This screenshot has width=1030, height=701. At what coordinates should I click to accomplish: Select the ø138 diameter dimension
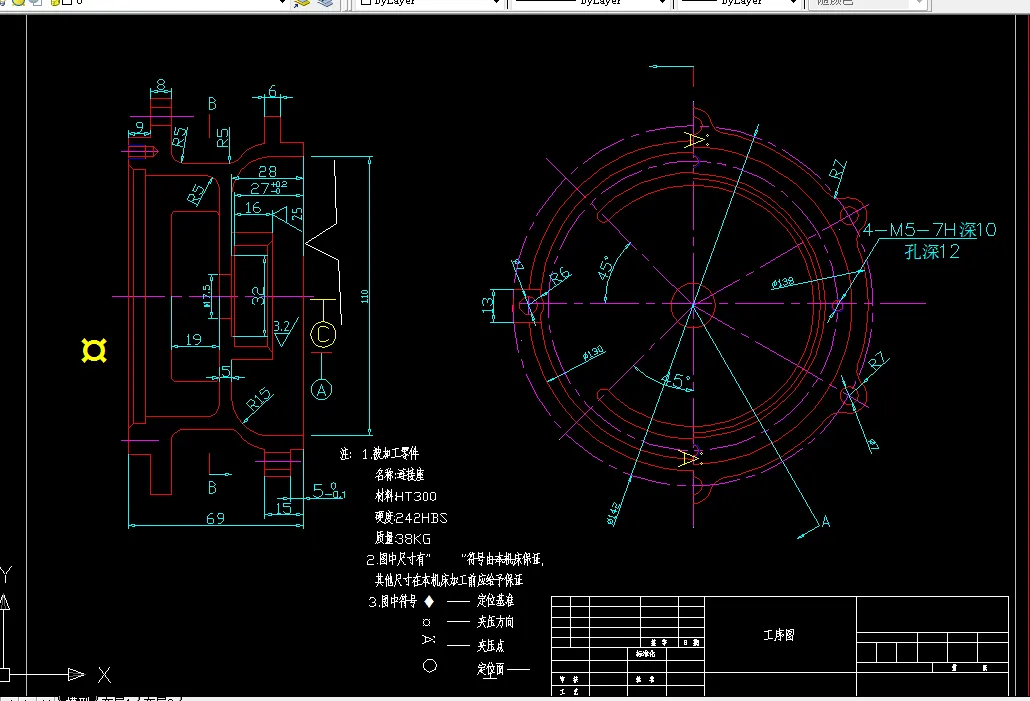782,283
